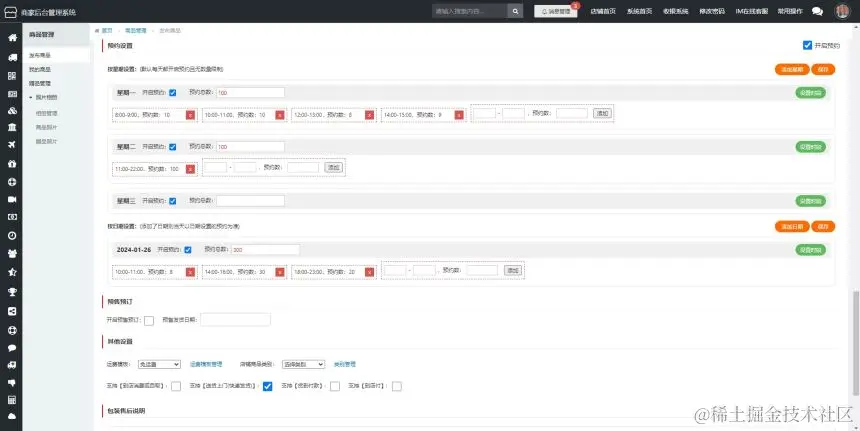
Task: Delete the 18:00-23:00 time slot
Action: coord(369,272)
